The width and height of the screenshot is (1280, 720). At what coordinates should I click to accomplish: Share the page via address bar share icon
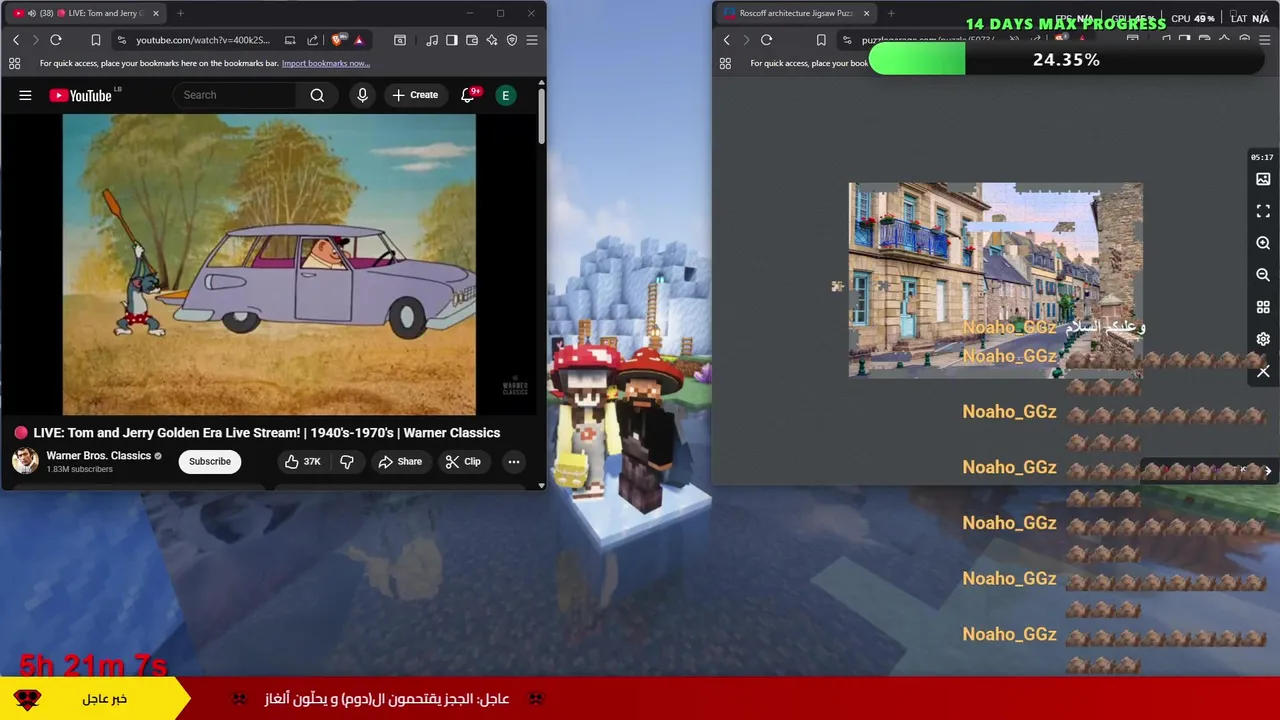(312, 40)
